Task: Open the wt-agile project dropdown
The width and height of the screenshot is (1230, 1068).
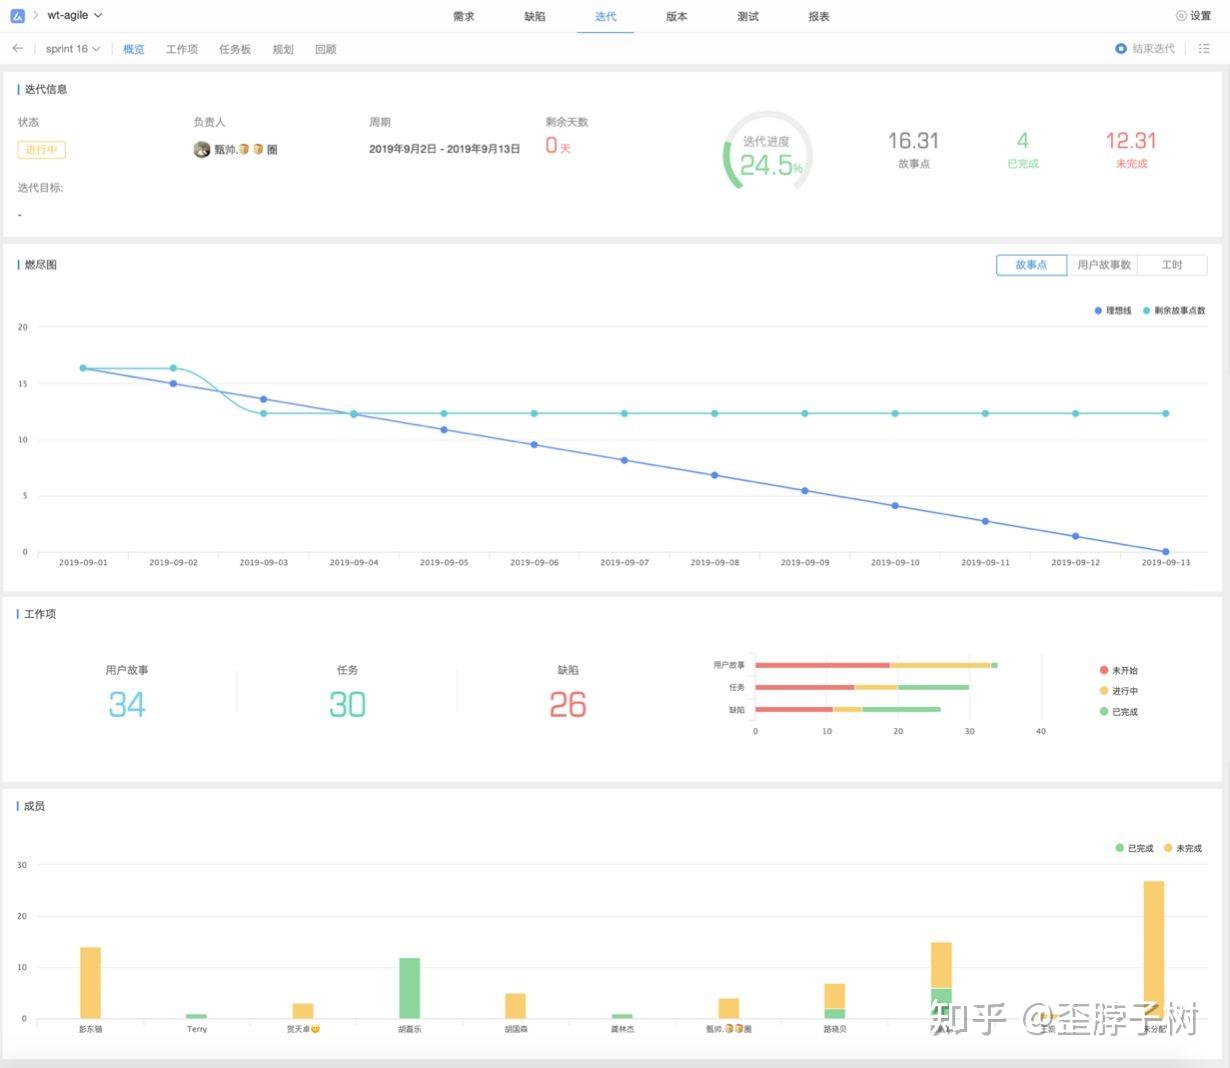Action: (x=75, y=16)
